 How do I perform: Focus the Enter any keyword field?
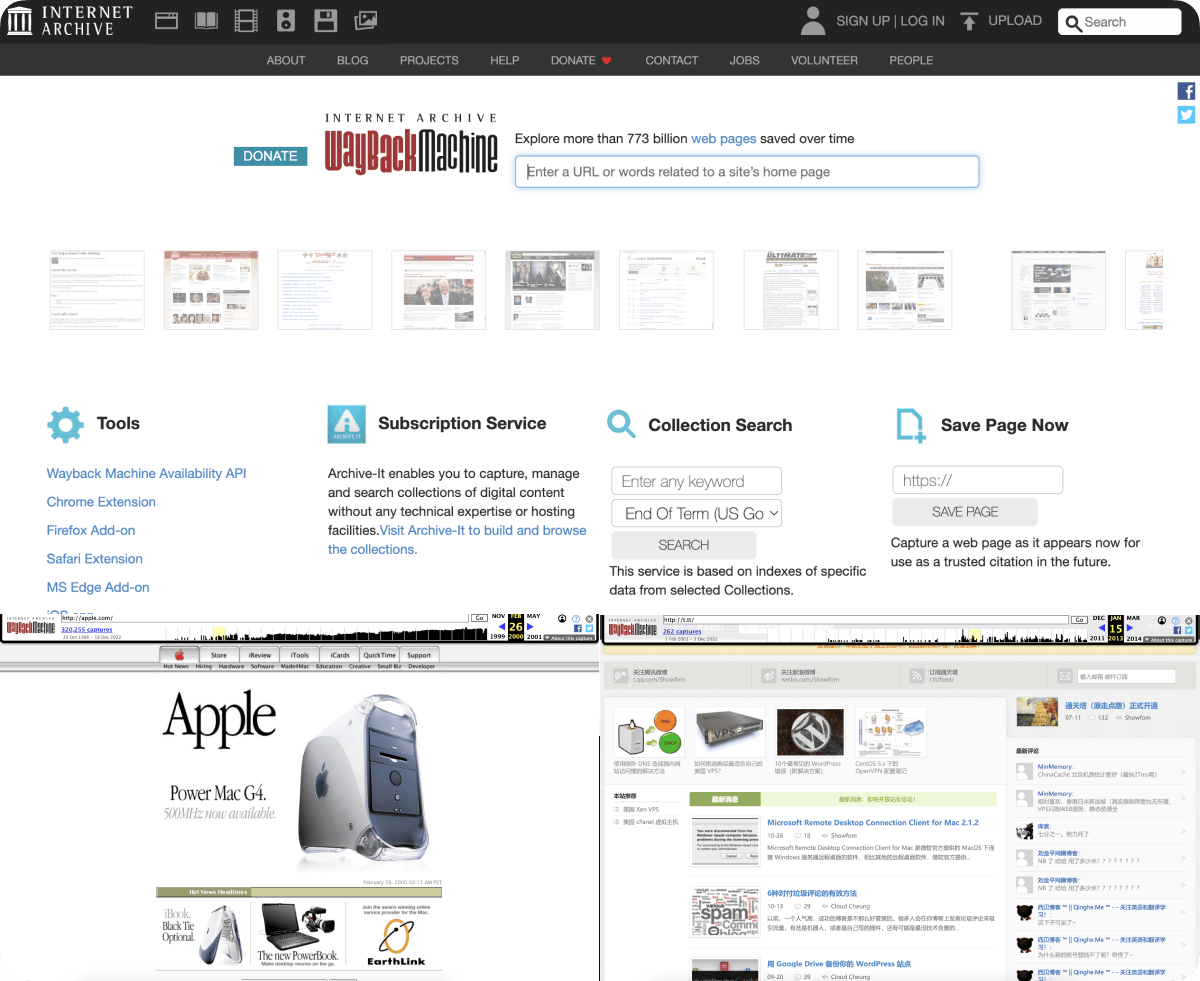(696, 481)
